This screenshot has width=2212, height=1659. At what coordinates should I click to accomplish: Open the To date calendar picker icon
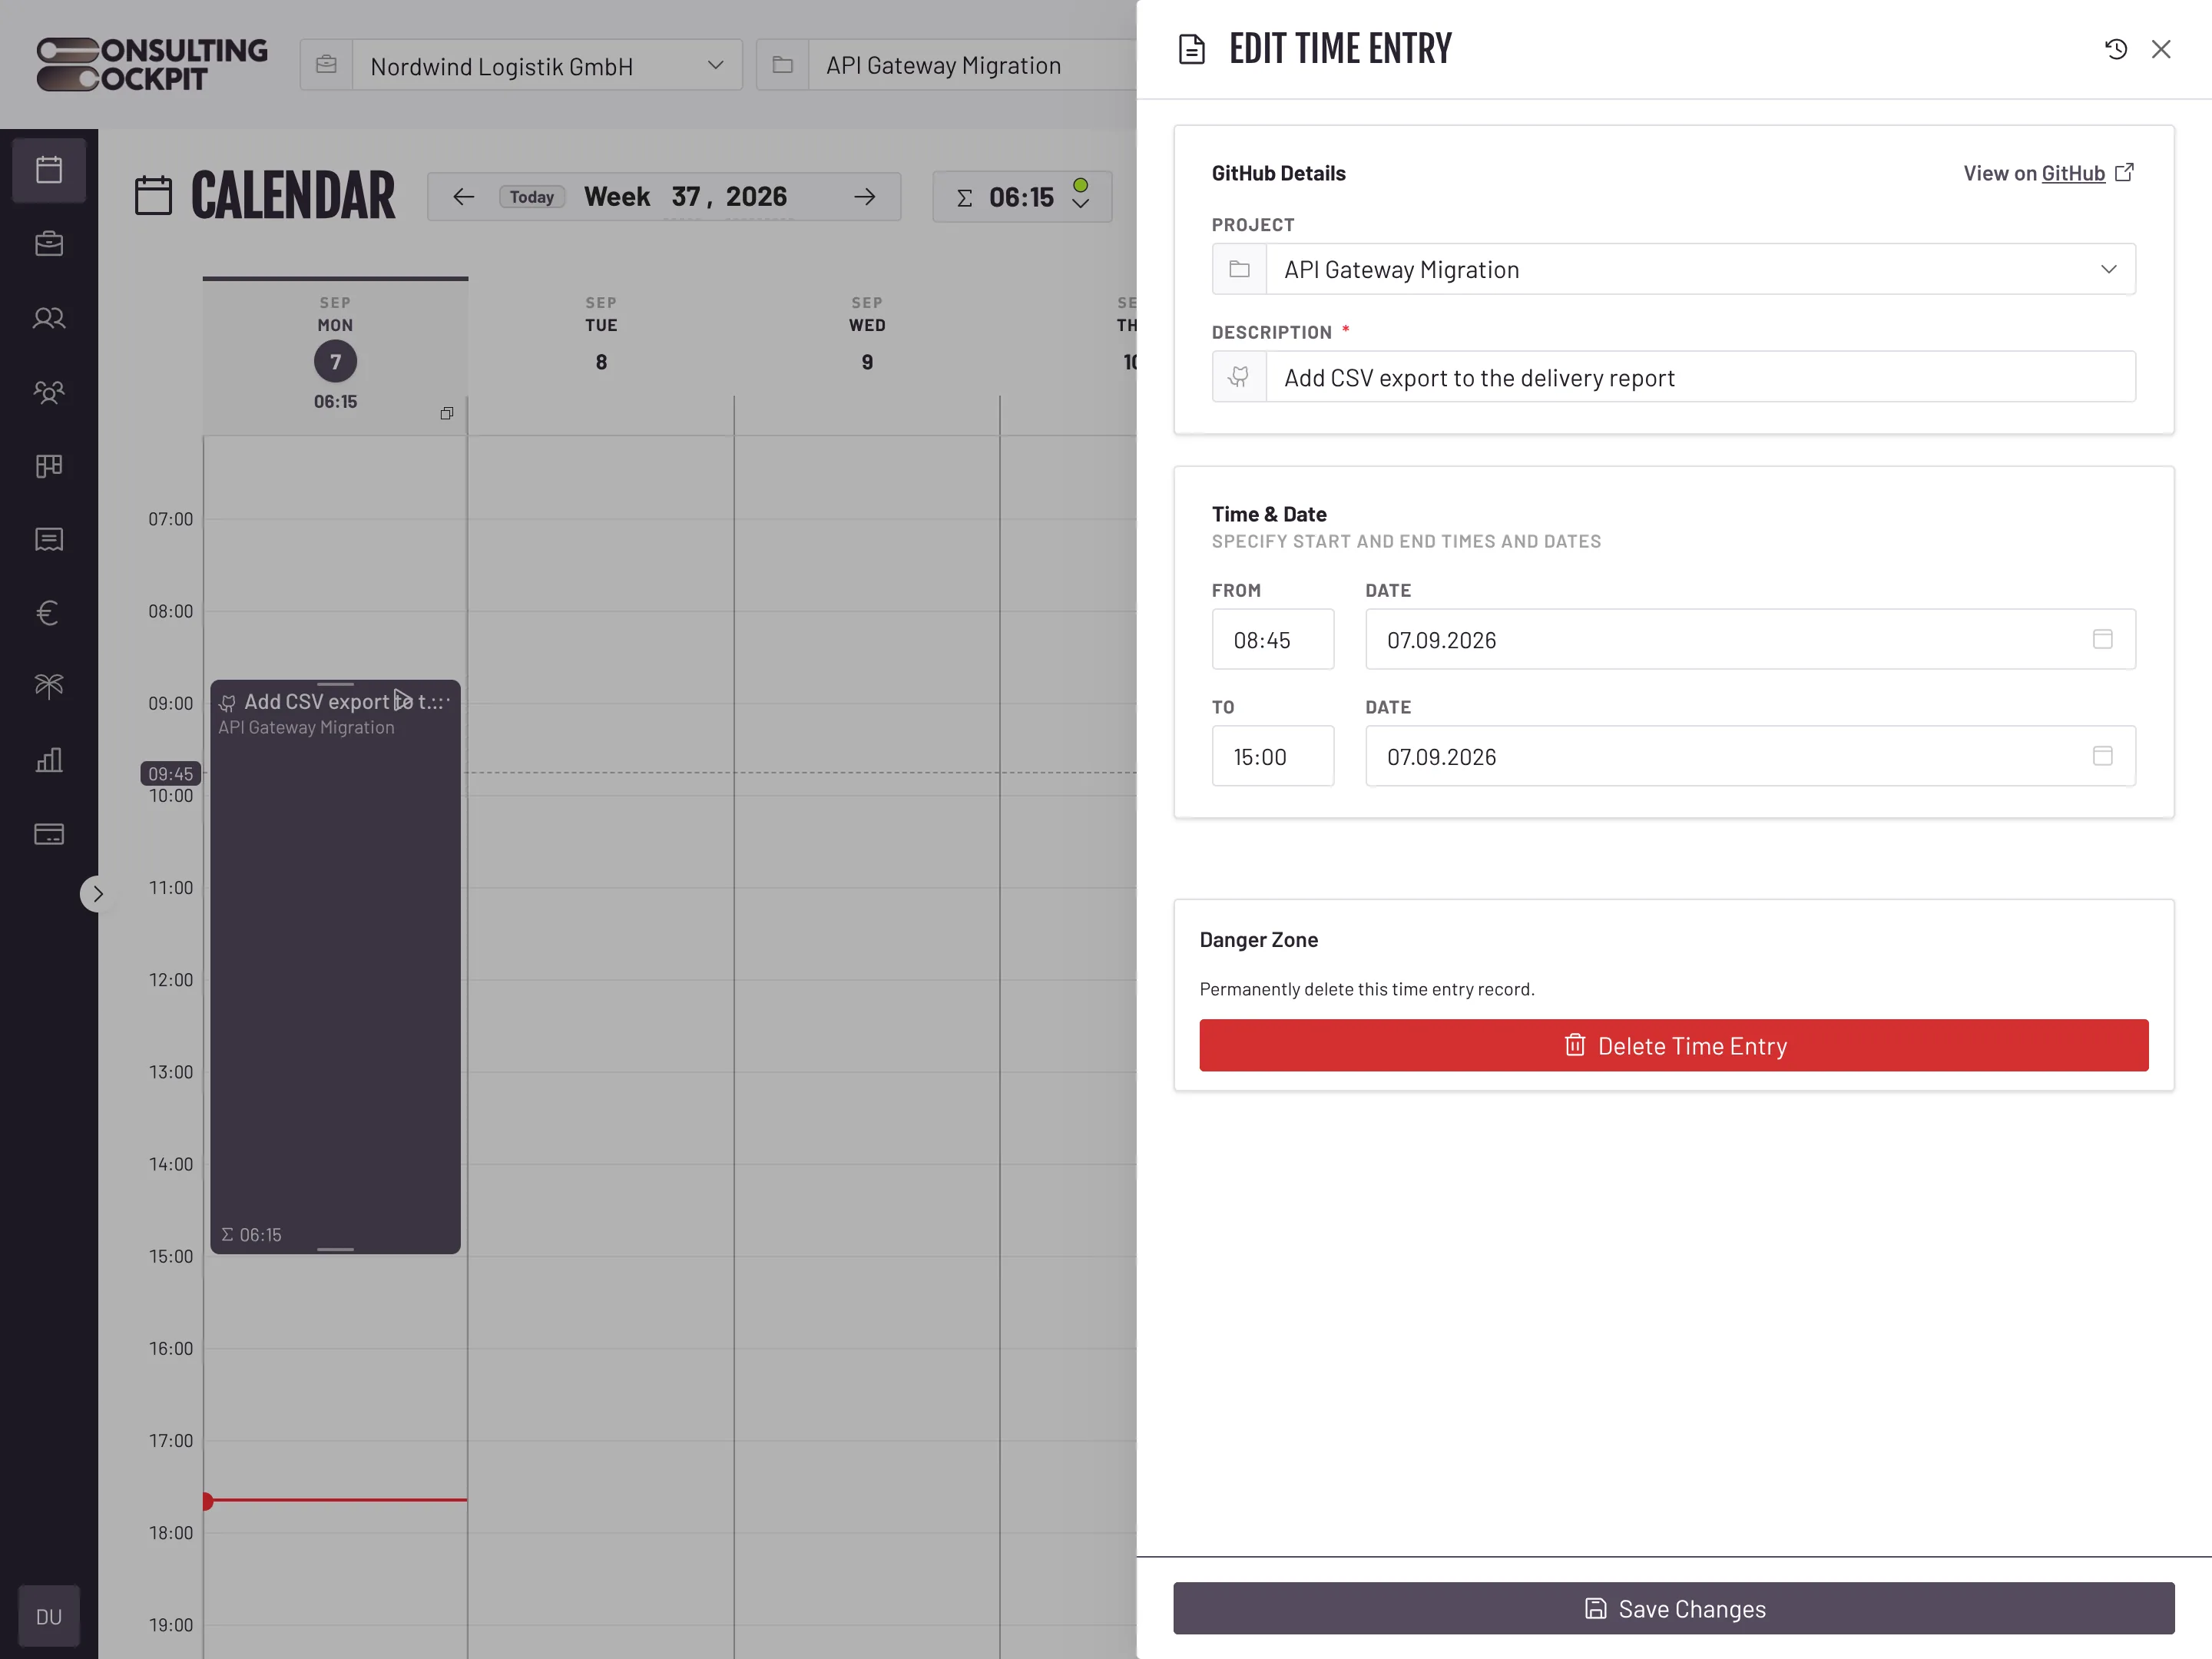click(2102, 756)
